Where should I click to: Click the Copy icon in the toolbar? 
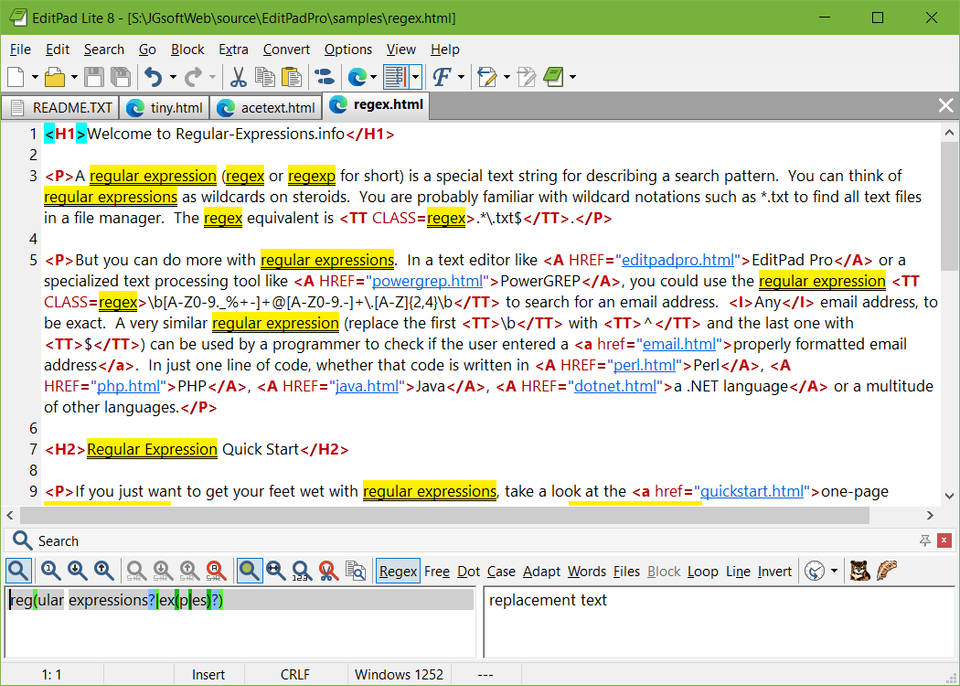coord(265,77)
